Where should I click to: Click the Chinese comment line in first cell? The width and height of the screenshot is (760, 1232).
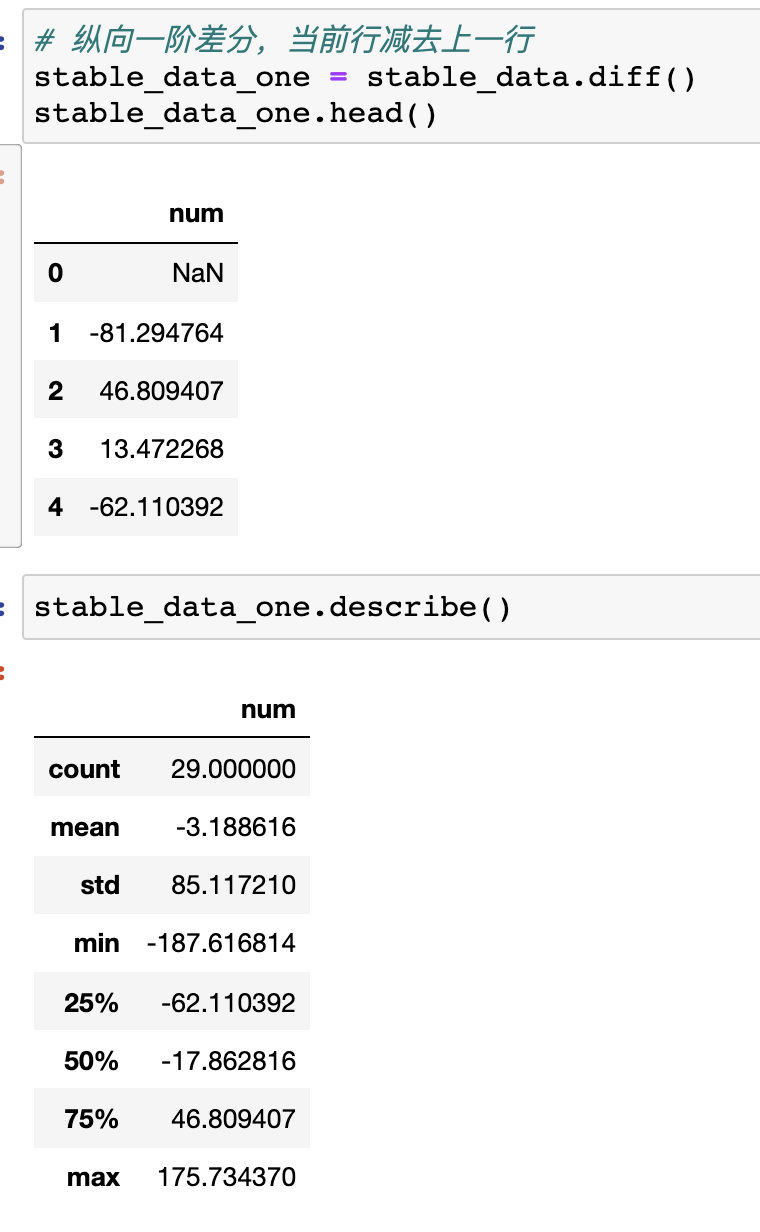coord(284,41)
